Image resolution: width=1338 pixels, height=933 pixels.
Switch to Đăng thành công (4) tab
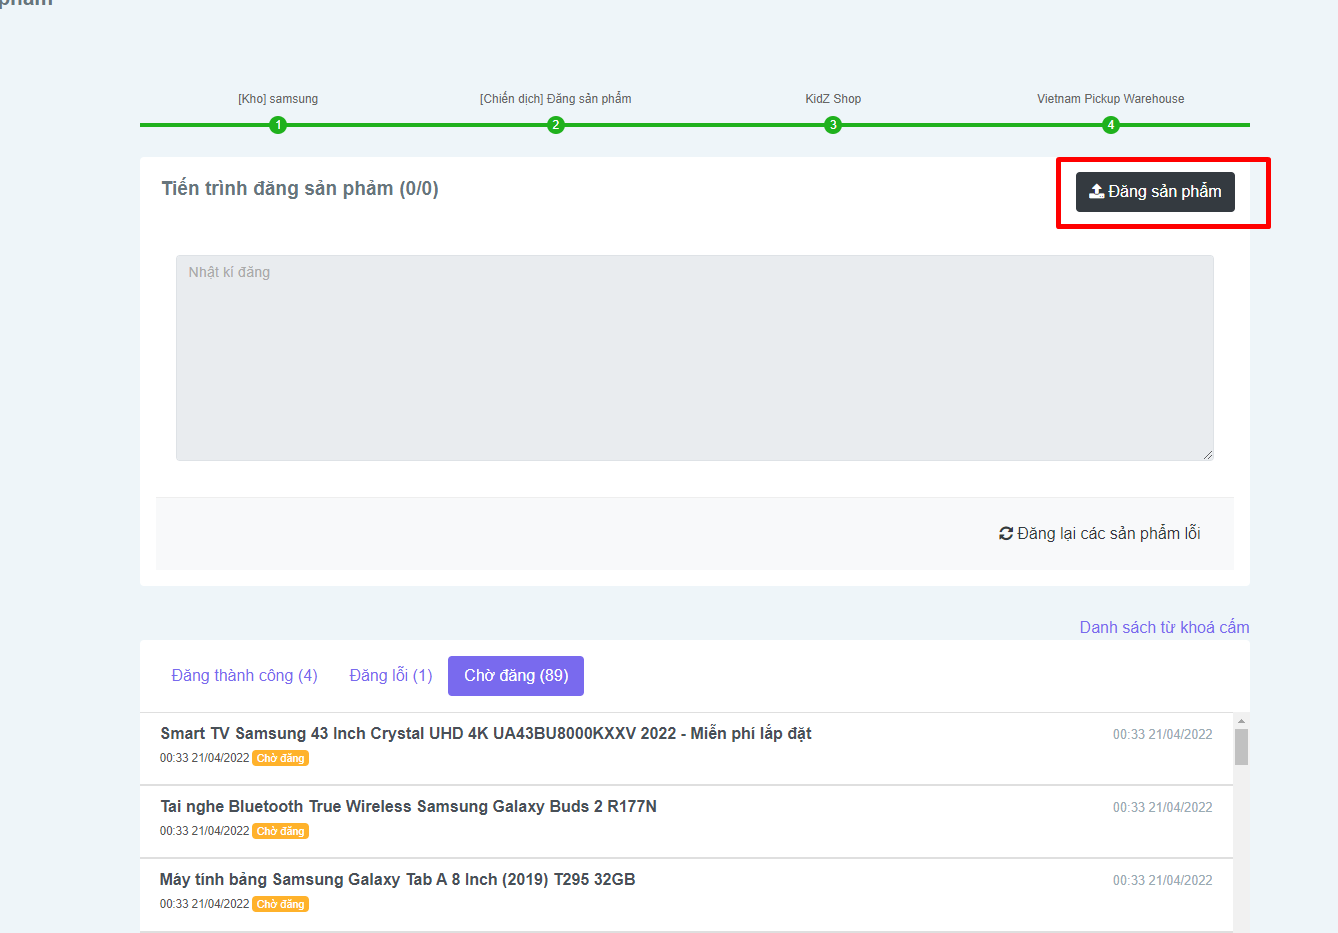coord(245,676)
